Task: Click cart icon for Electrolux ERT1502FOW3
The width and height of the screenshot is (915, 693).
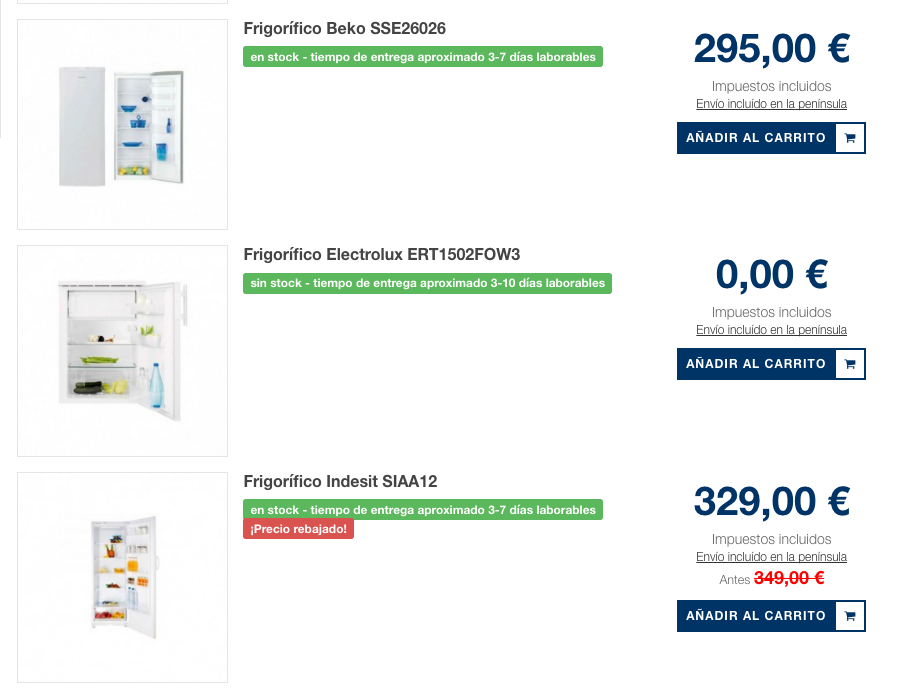Action: [850, 364]
